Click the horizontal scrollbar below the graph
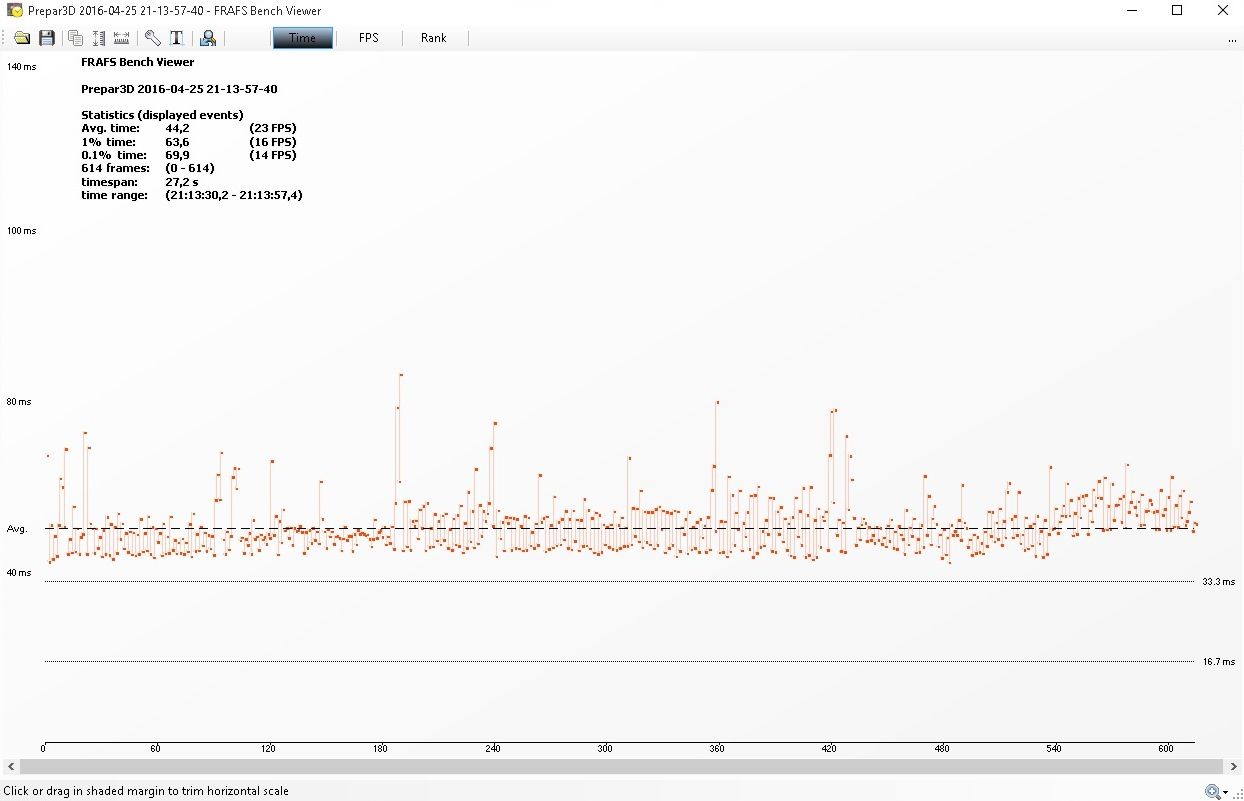 tap(621, 766)
